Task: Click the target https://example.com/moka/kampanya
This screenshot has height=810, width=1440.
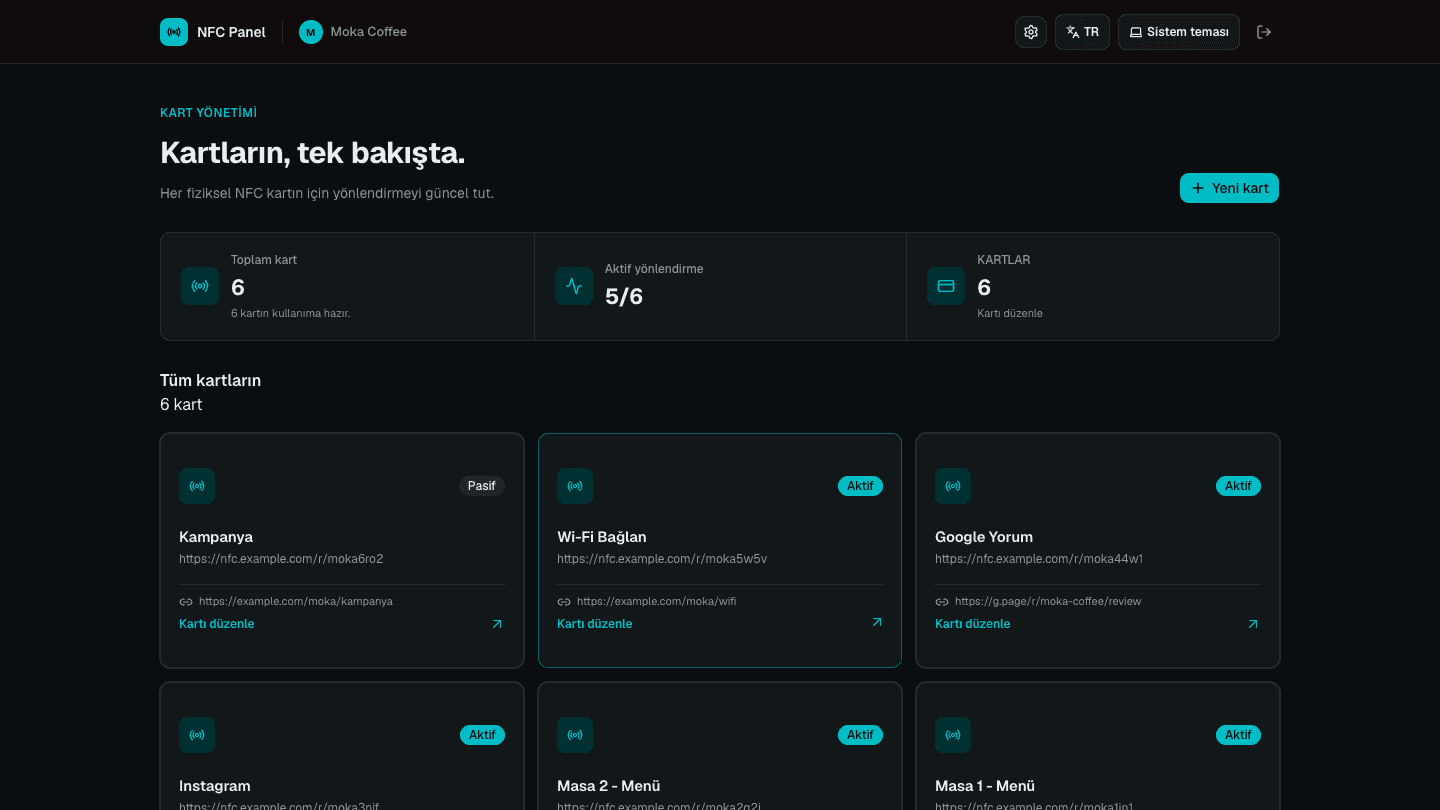Action: point(296,602)
